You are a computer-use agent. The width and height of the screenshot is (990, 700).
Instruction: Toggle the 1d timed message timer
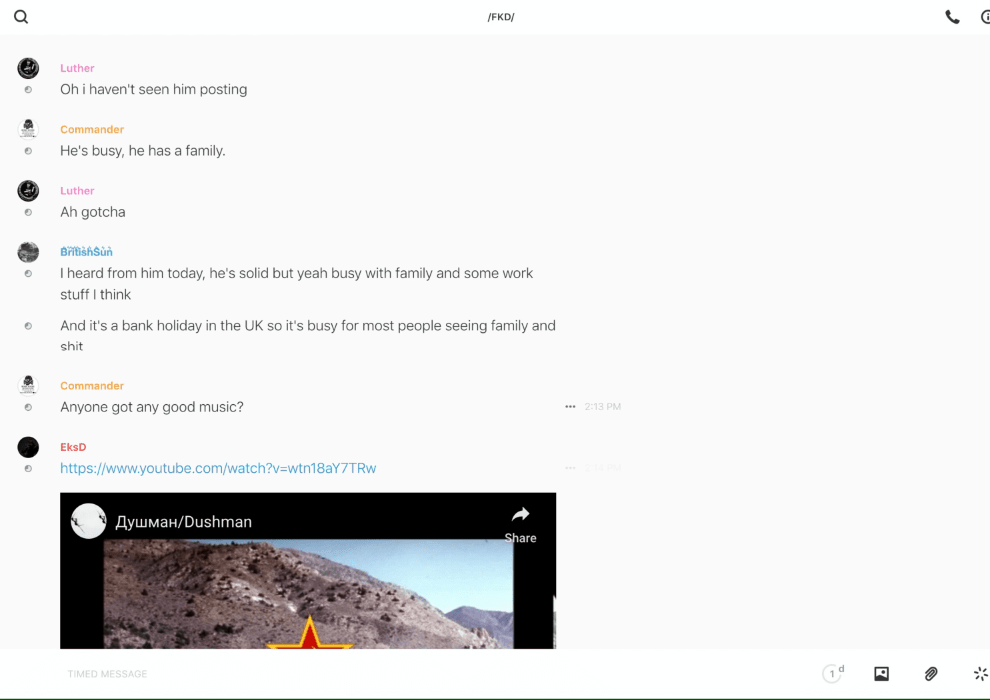(x=833, y=674)
